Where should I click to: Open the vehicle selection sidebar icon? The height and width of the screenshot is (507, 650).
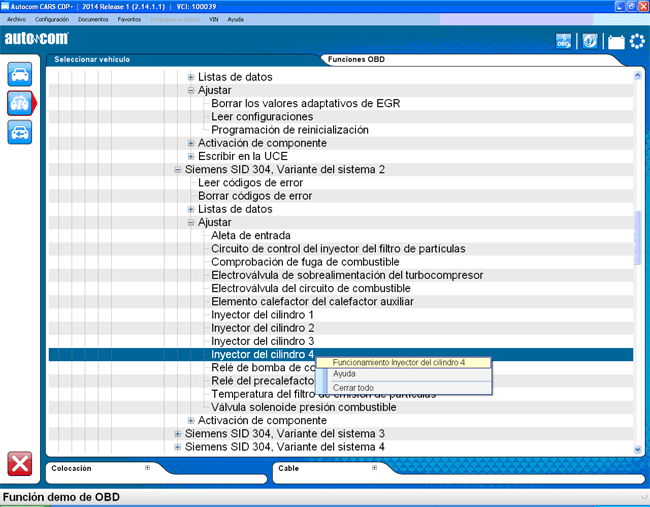point(19,75)
